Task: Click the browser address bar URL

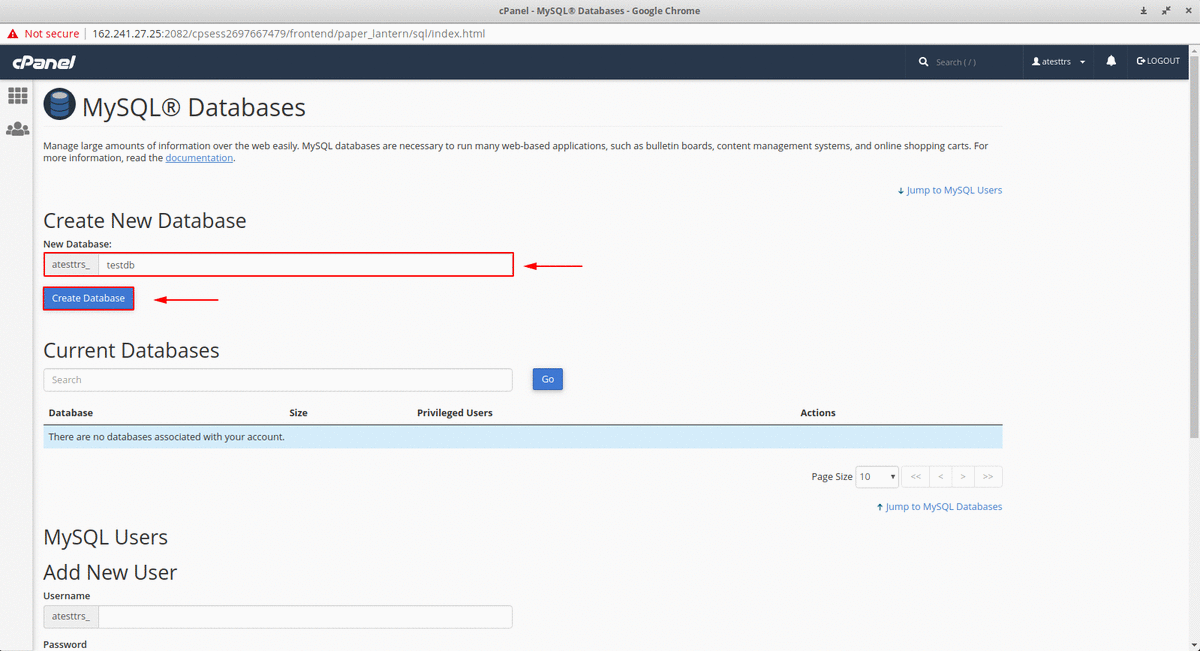Action: (x=288, y=33)
